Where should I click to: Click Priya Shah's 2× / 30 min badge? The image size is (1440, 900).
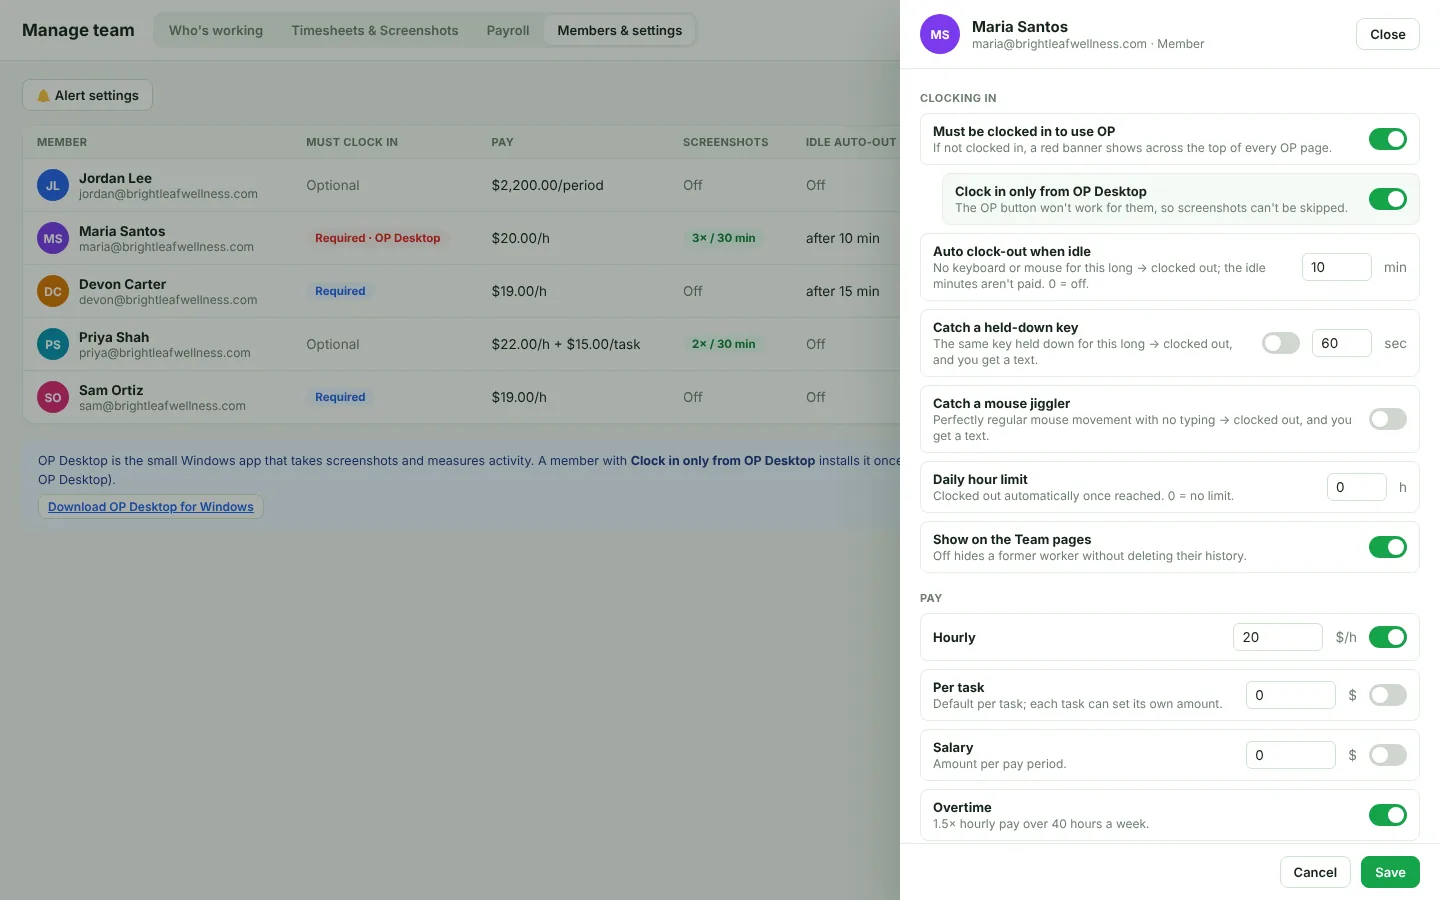[724, 344]
